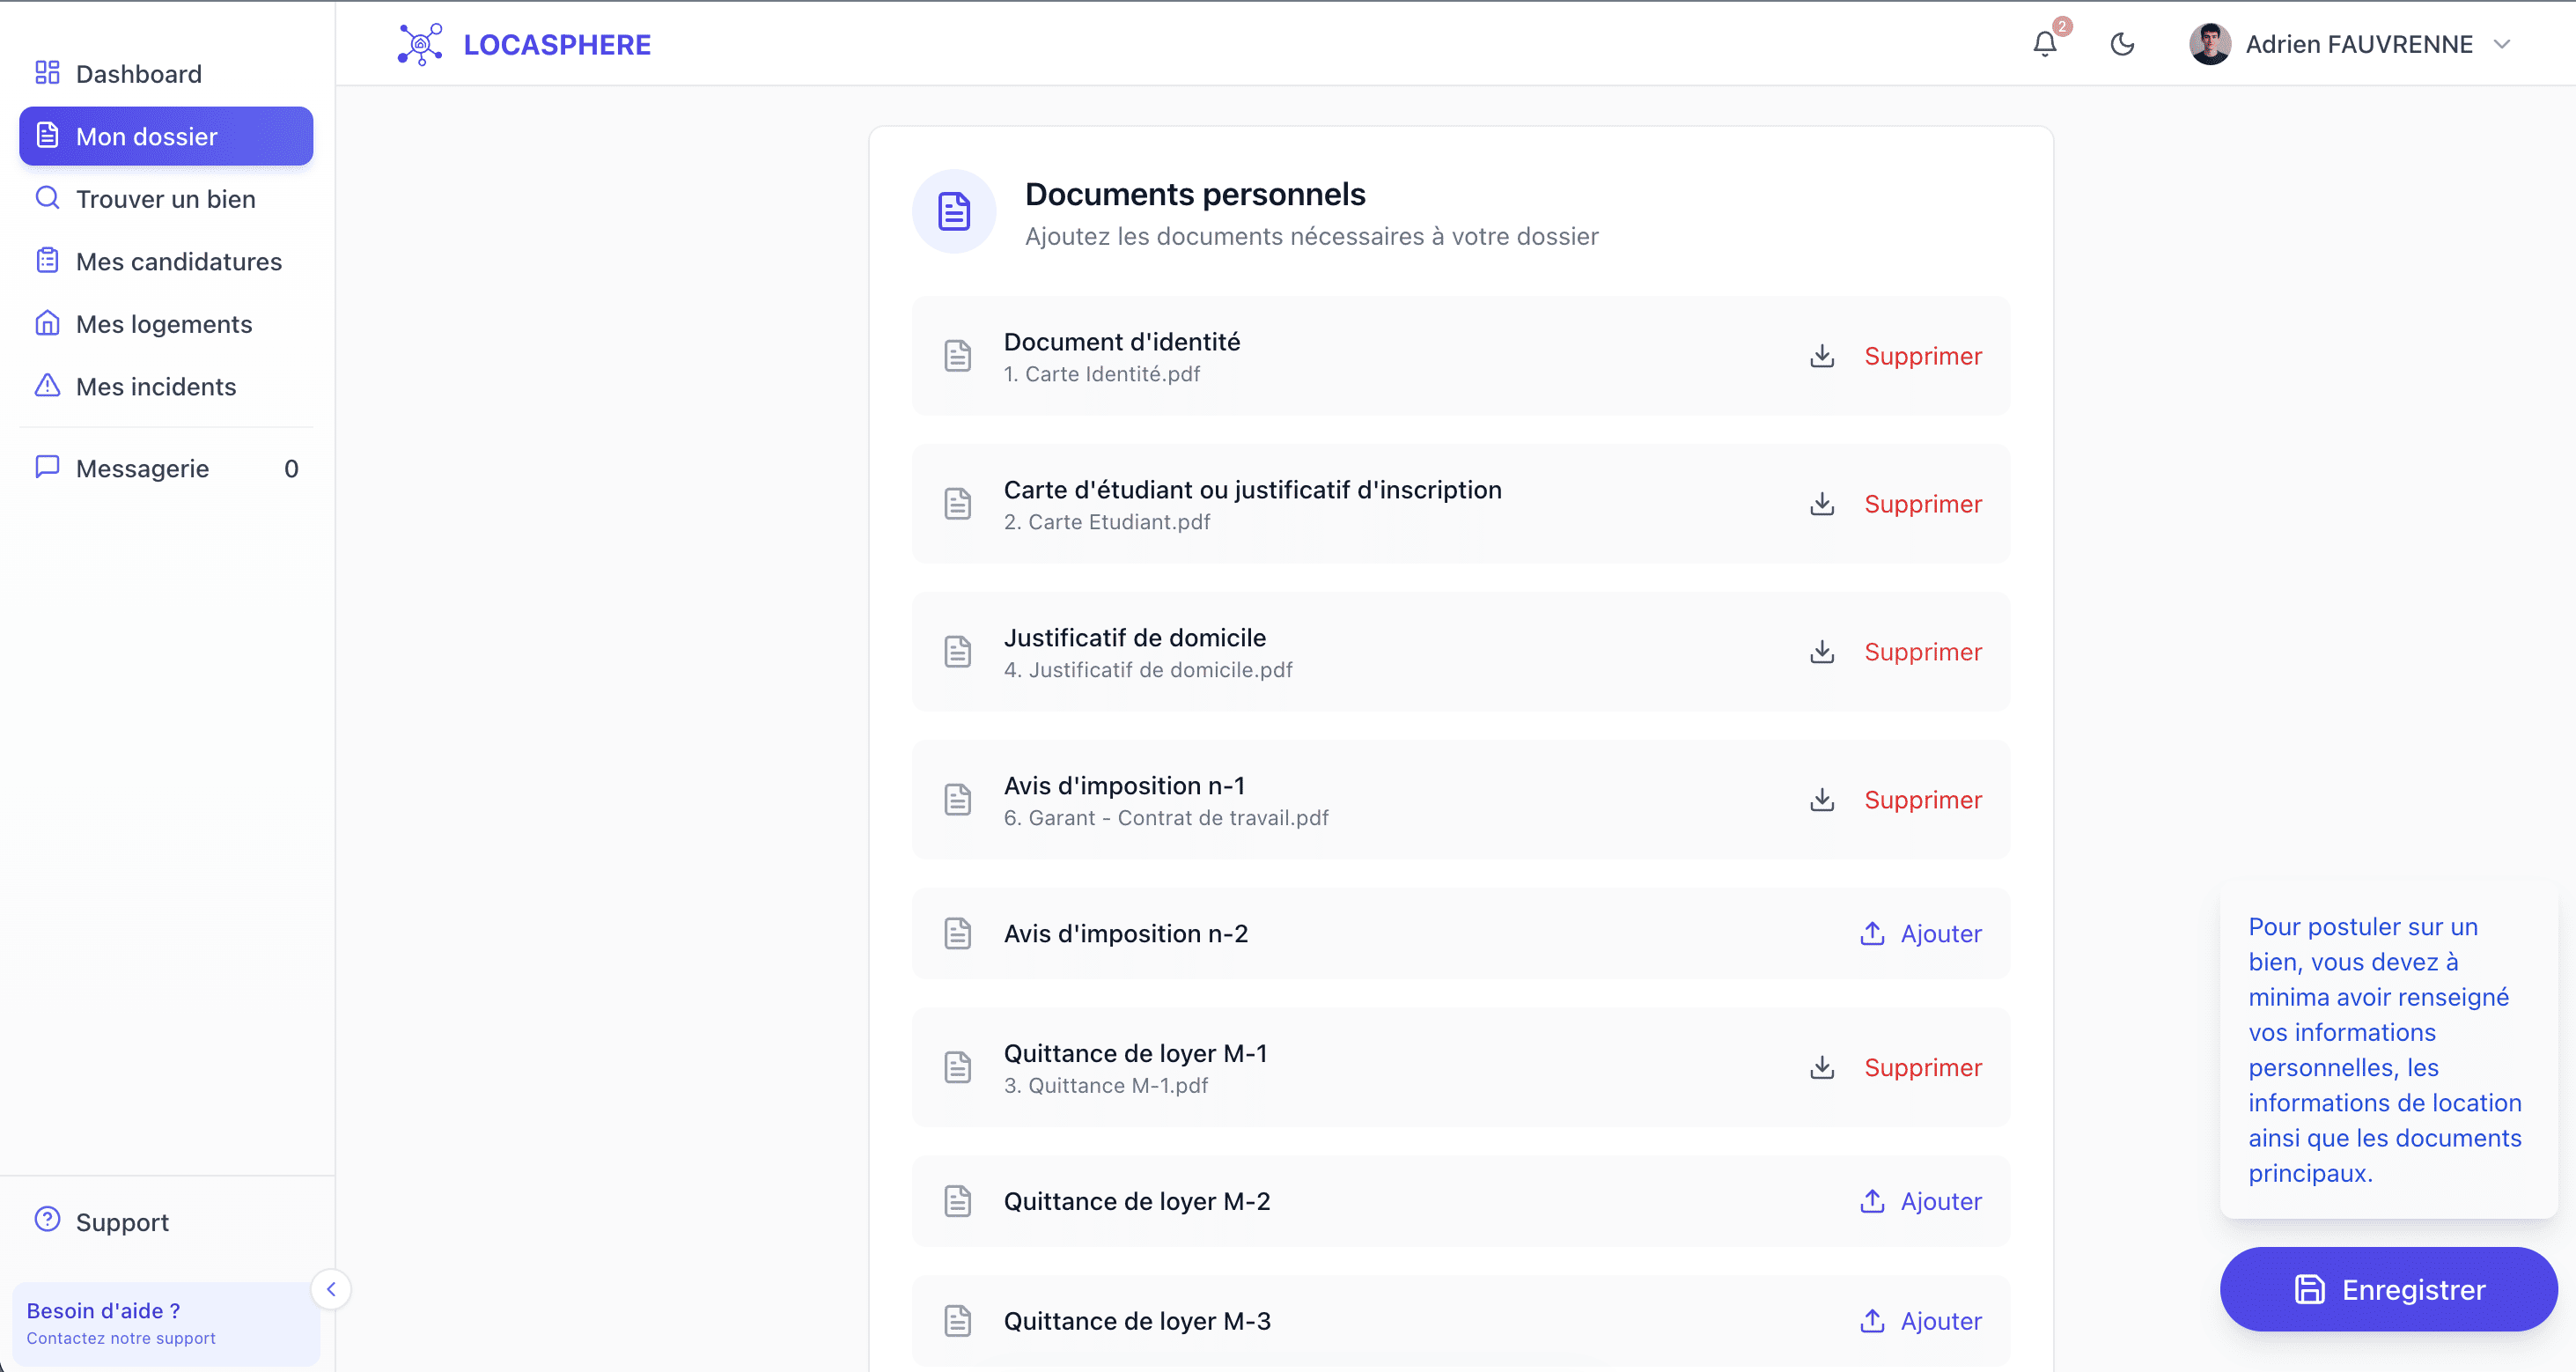2576x1372 pixels.
Task: Click Ajouter for Avis d'imposition n-2
Action: point(1941,933)
